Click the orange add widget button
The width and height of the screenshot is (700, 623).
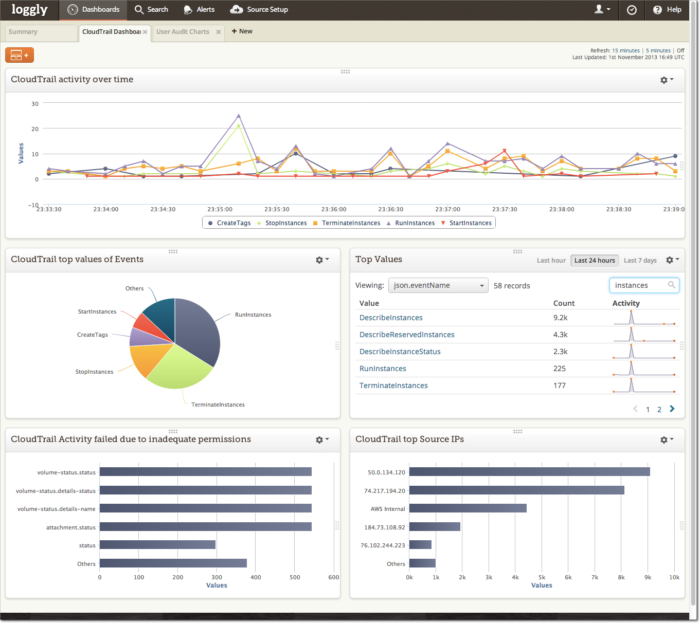pos(20,55)
